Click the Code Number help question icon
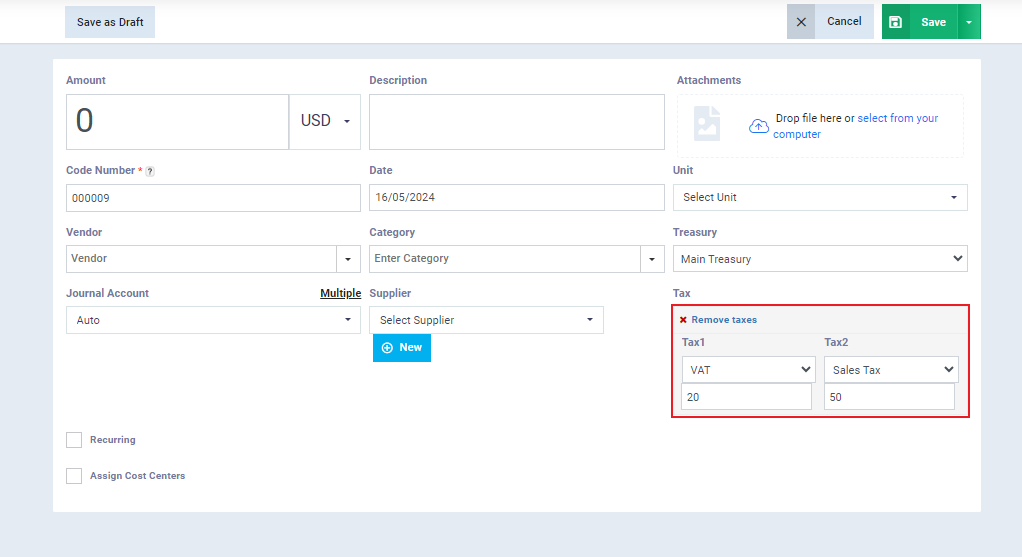 point(150,171)
